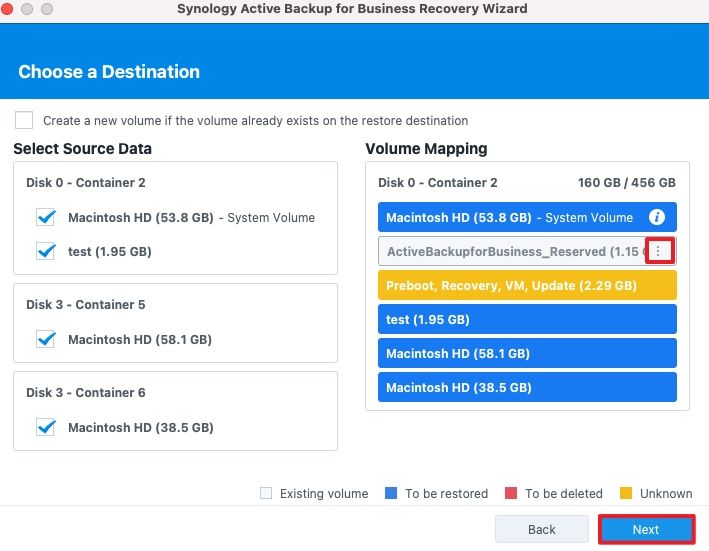This screenshot has width=709, height=551.
Task: Click the yellow Unknown legend swatch
Action: pyautogui.click(x=626, y=493)
